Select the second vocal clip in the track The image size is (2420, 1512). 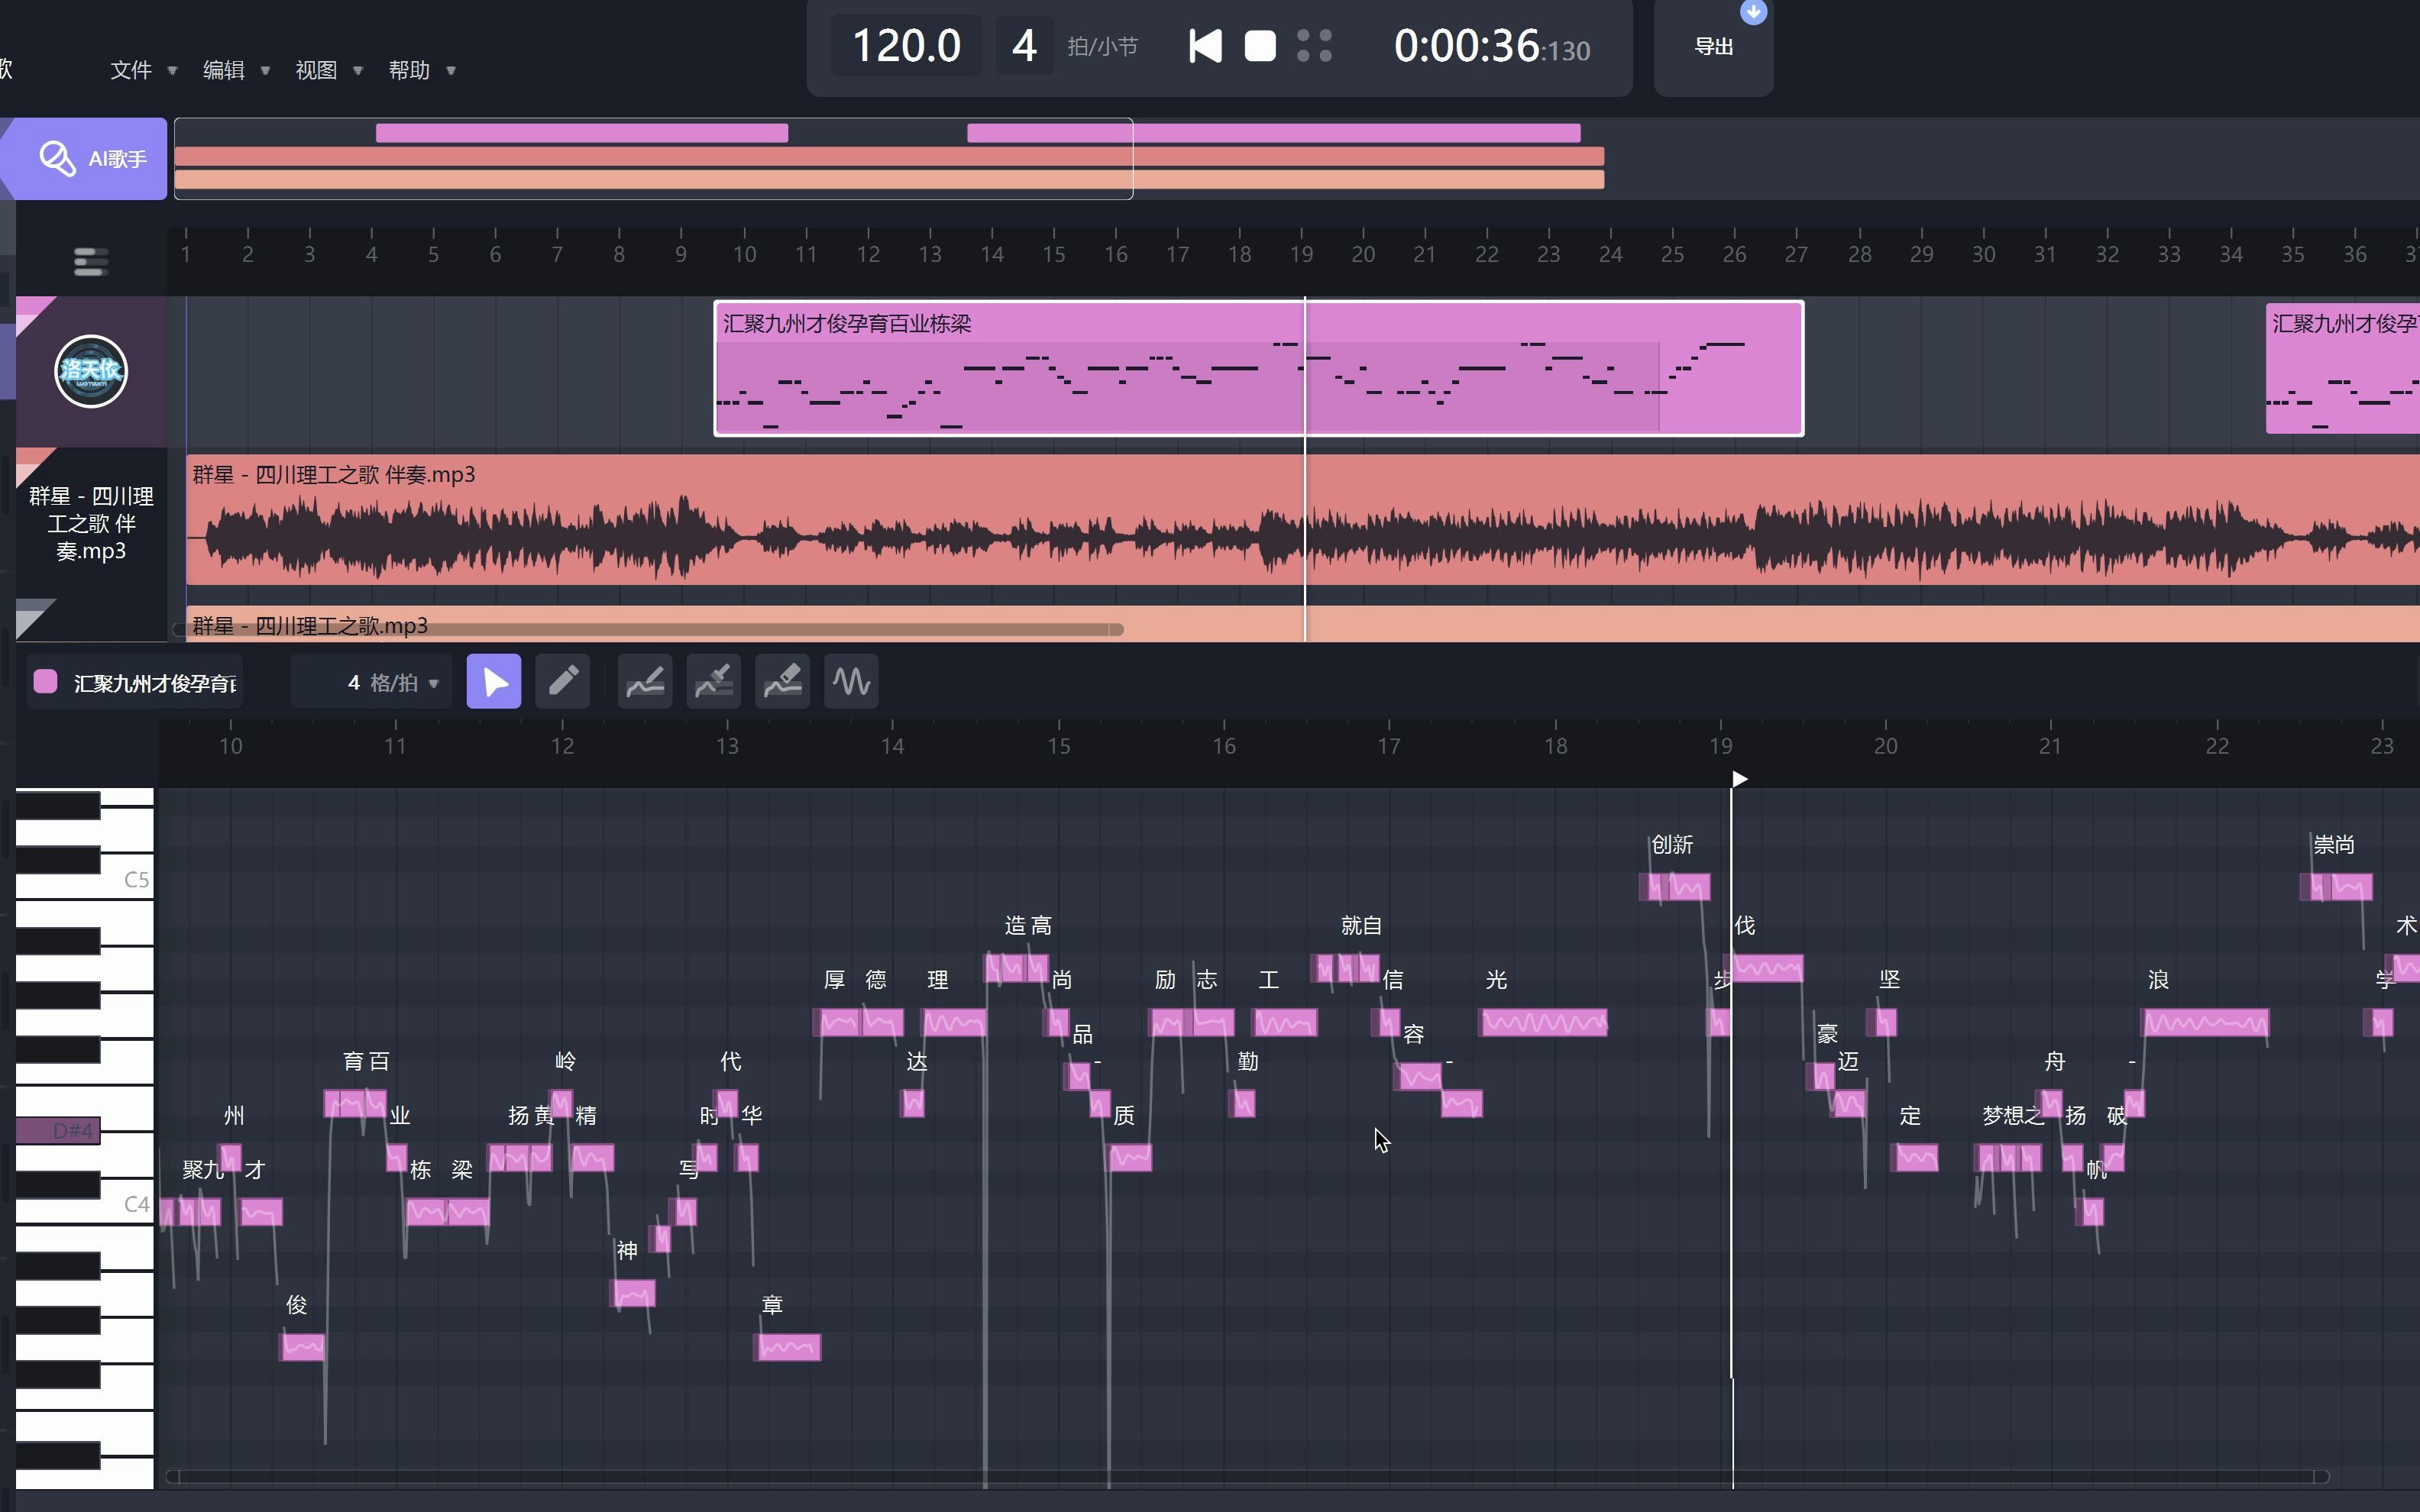point(2342,368)
